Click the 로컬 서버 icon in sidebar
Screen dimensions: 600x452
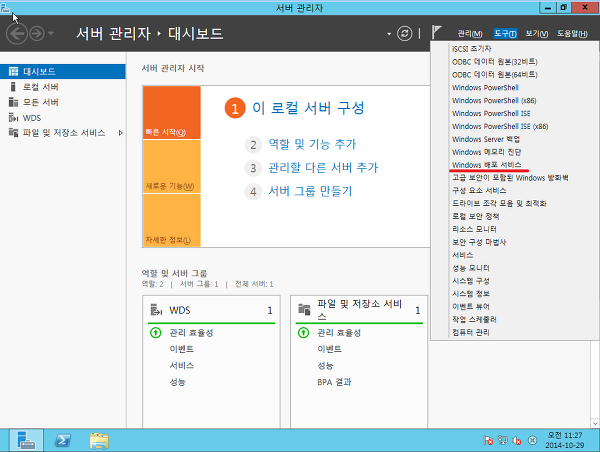(x=13, y=87)
